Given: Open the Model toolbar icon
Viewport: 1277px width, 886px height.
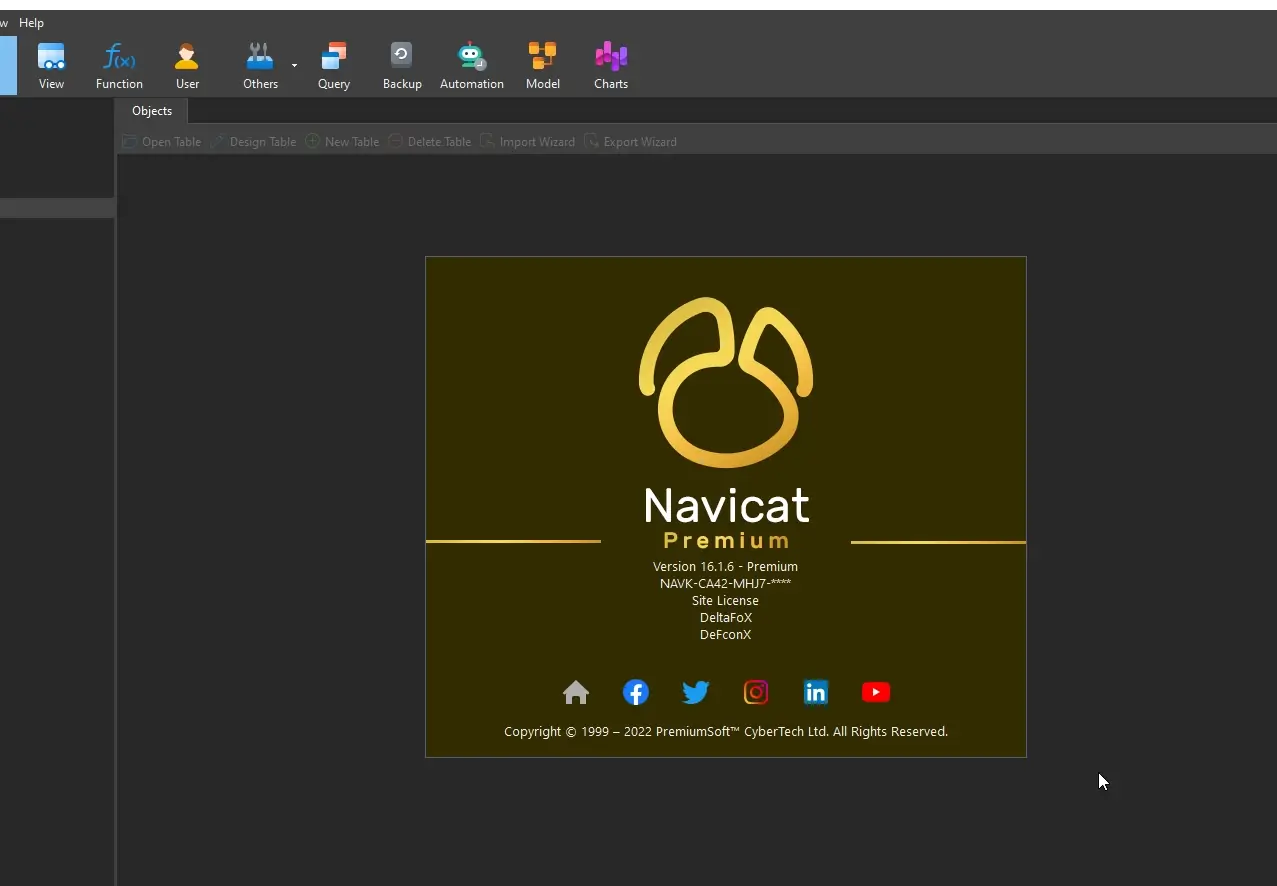Looking at the screenshot, I should (543, 66).
